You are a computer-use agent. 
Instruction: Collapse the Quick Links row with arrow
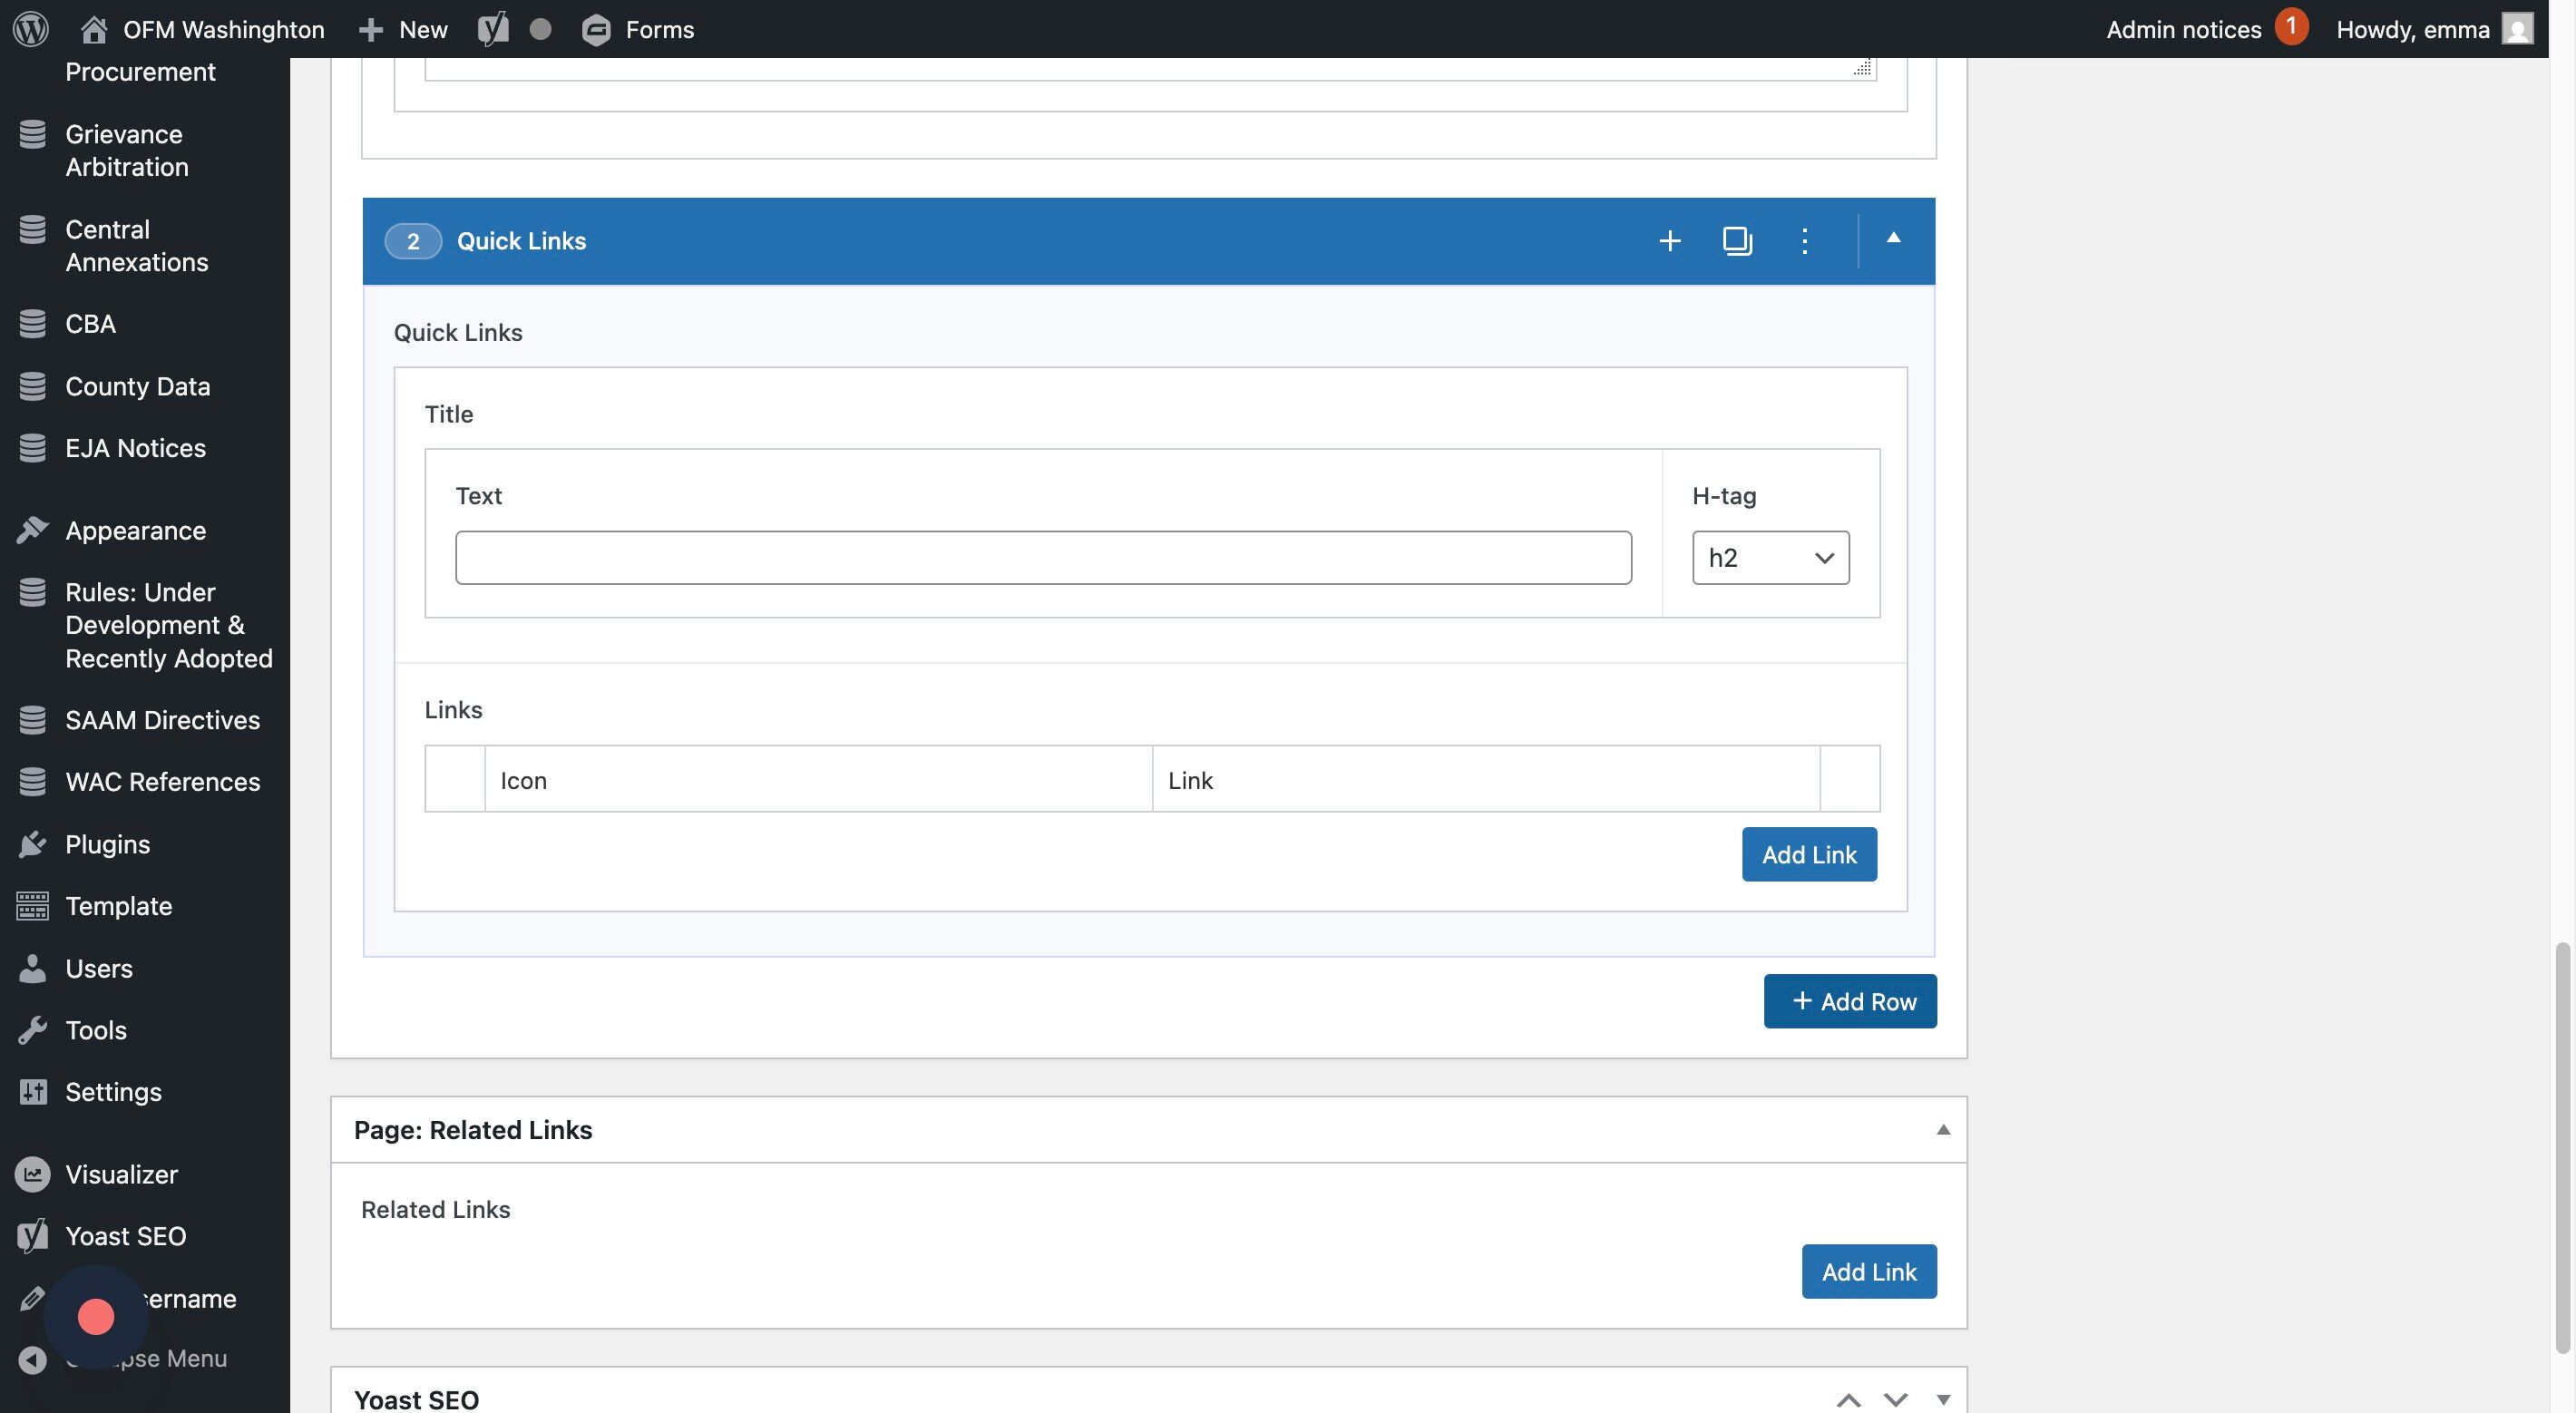click(1893, 238)
